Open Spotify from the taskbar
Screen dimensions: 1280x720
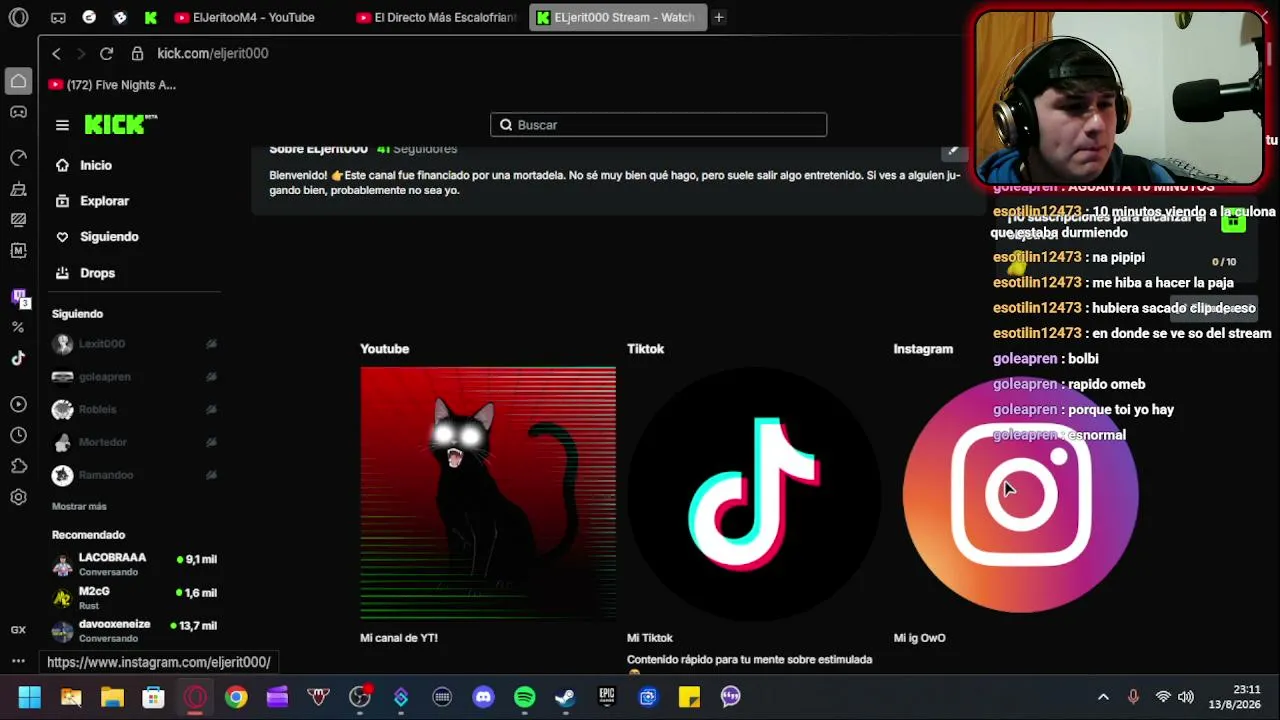pos(524,697)
